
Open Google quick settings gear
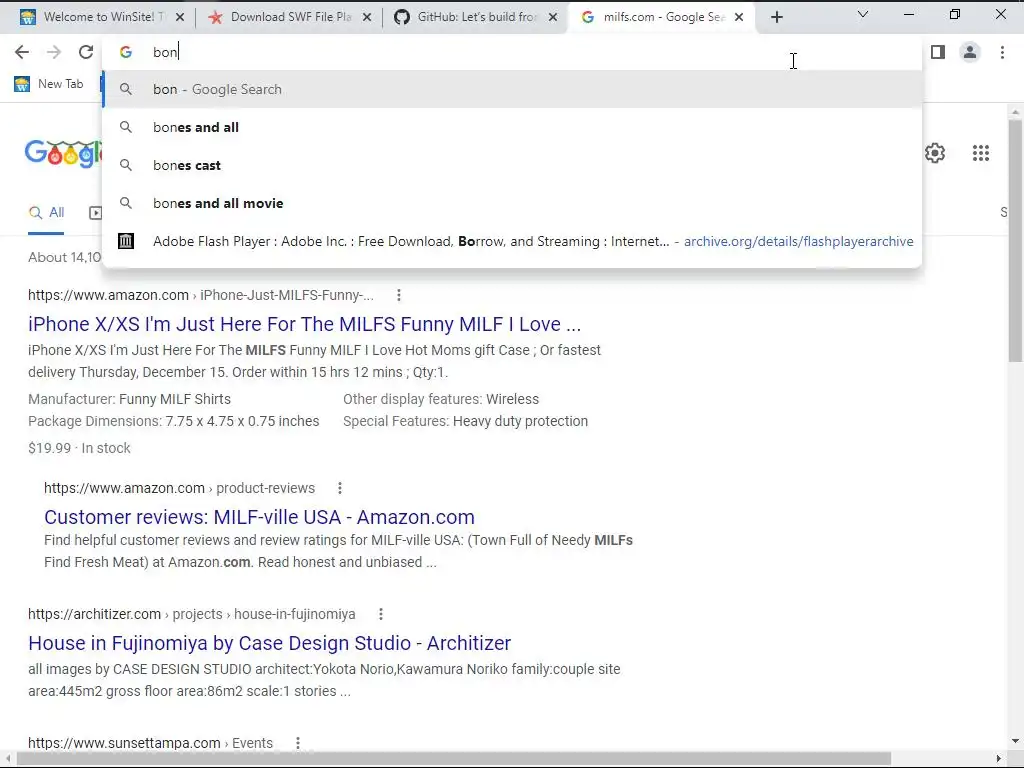[935, 153]
